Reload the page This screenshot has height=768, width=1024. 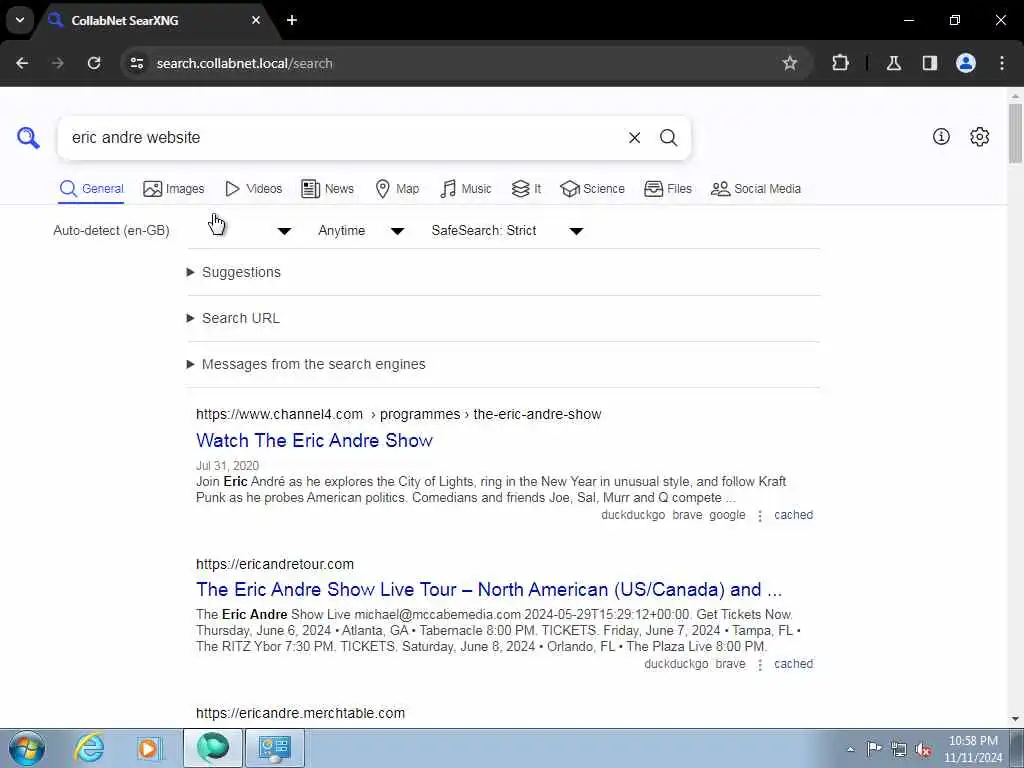click(94, 63)
